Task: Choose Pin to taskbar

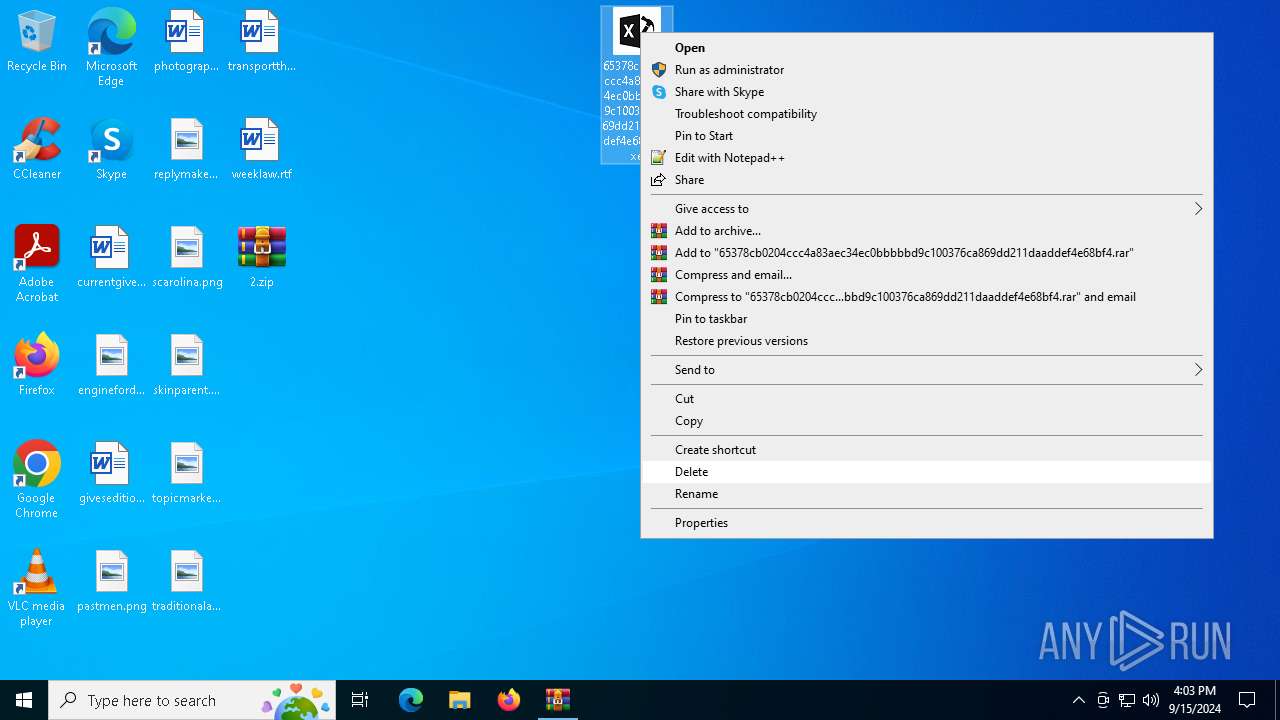Action: [927, 319]
